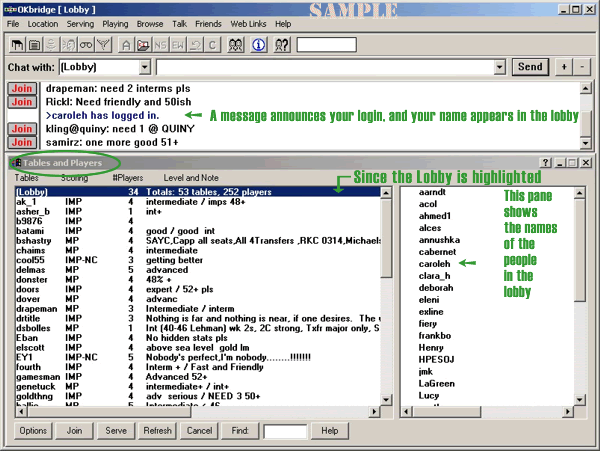
Task: Join samirz's table from chat
Action: [22, 142]
